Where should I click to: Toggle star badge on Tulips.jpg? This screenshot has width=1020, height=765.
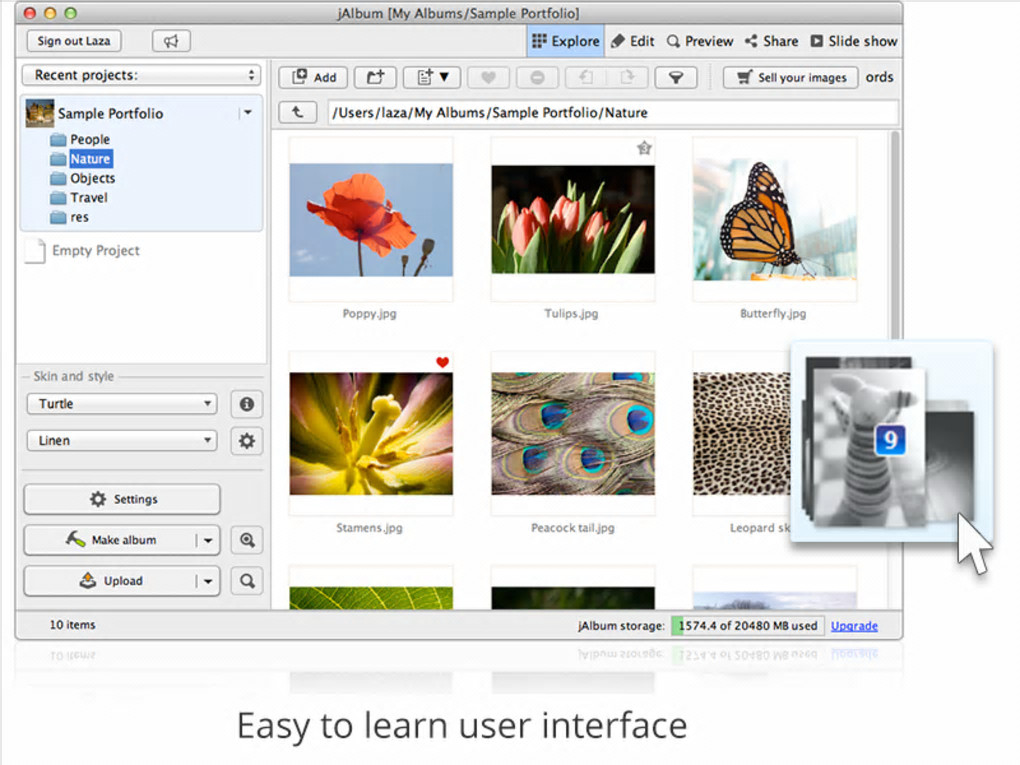[x=644, y=148]
